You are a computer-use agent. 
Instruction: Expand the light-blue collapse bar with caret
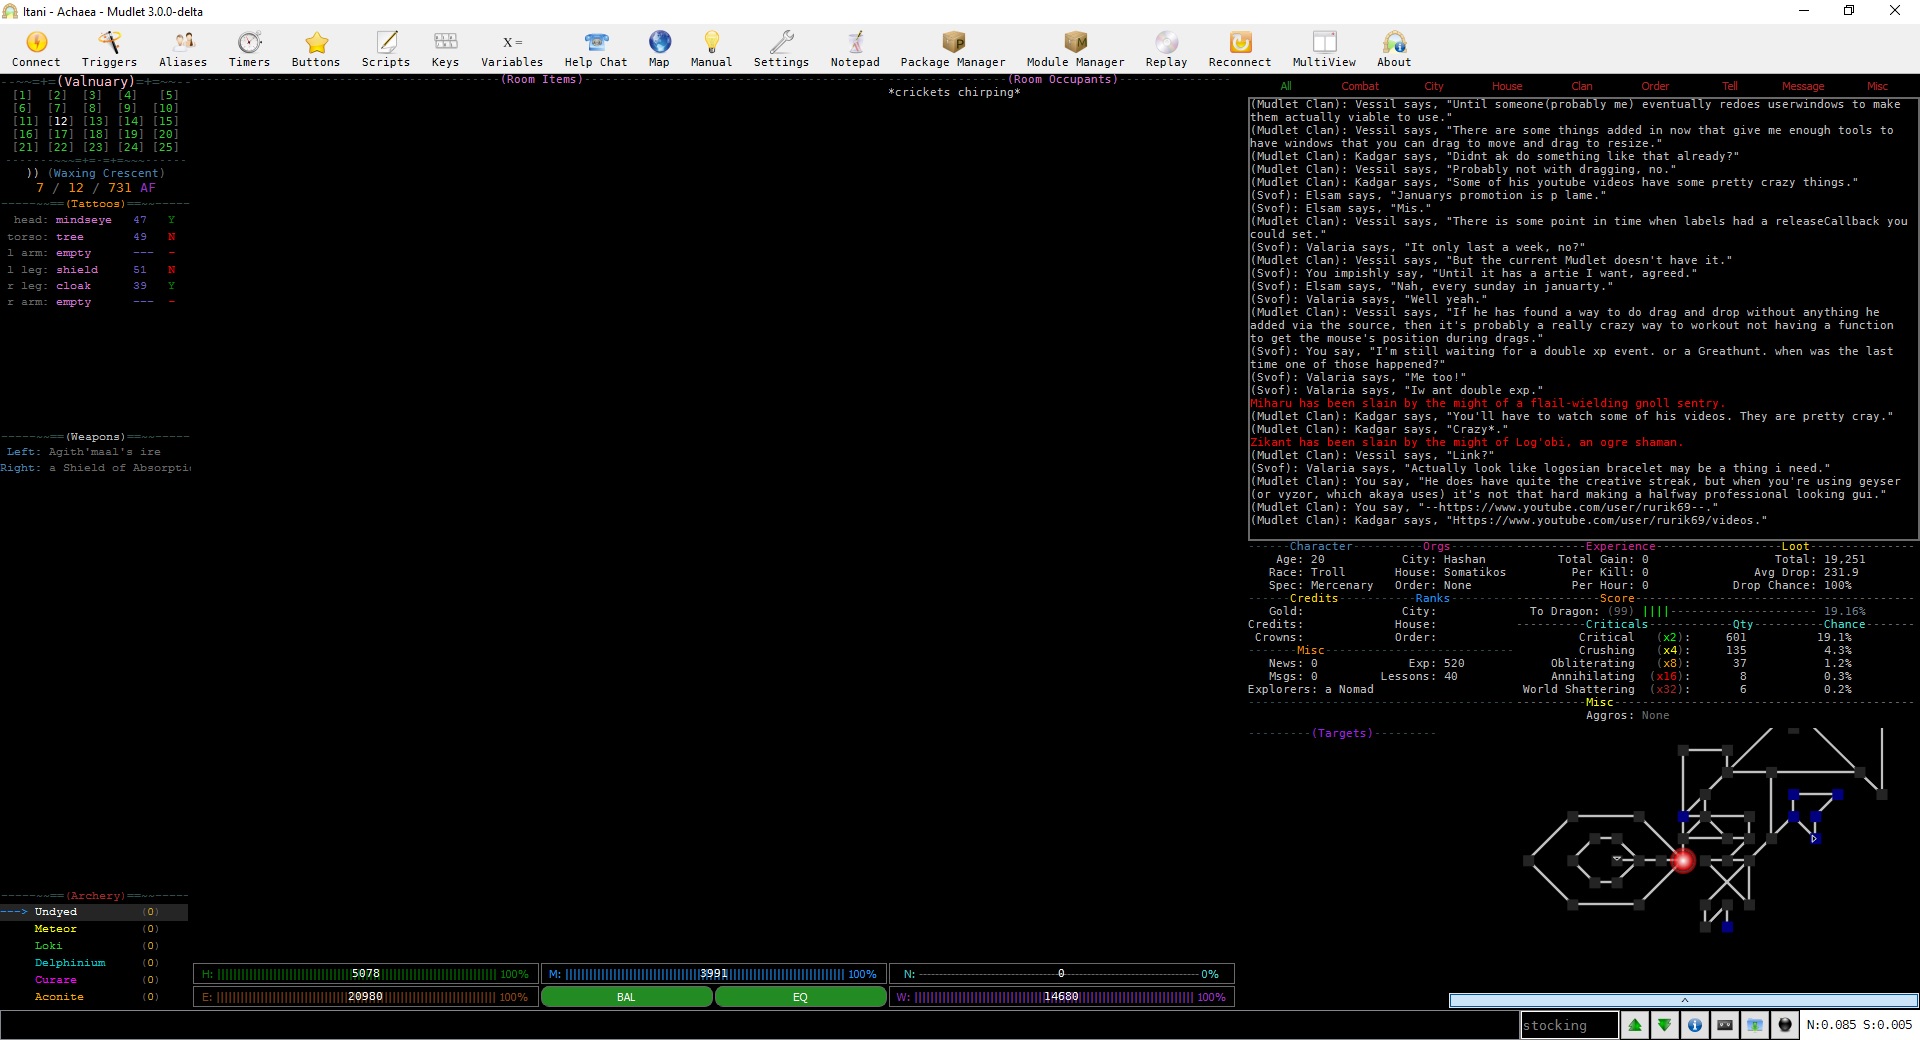click(x=1684, y=1000)
